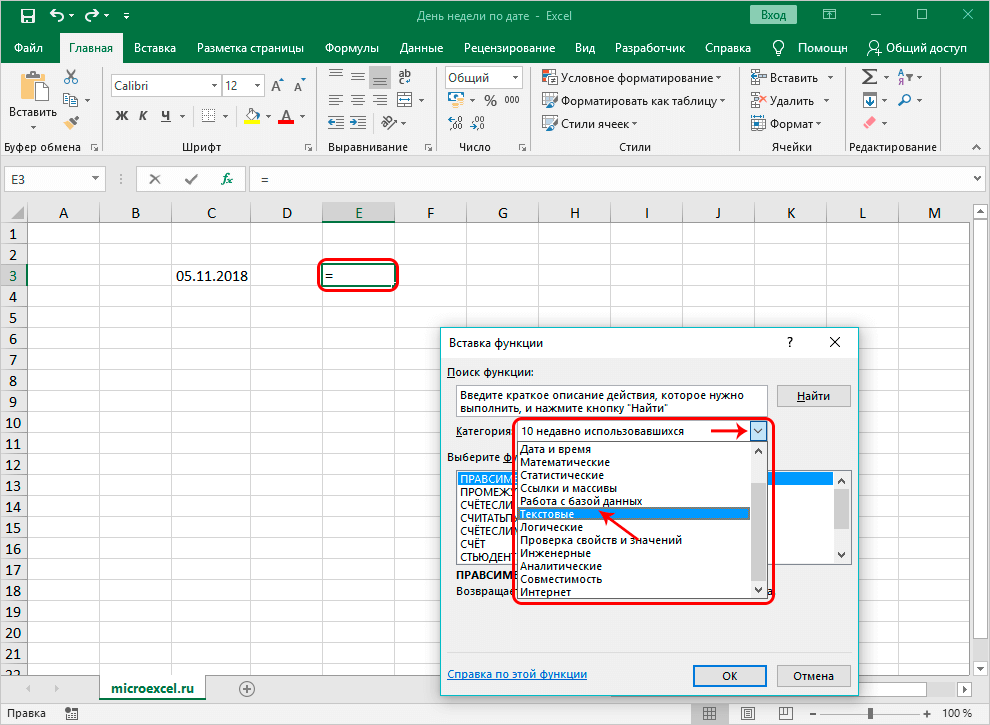Undo the last action
Image resolution: width=990 pixels, height=725 pixels.
[57, 15]
